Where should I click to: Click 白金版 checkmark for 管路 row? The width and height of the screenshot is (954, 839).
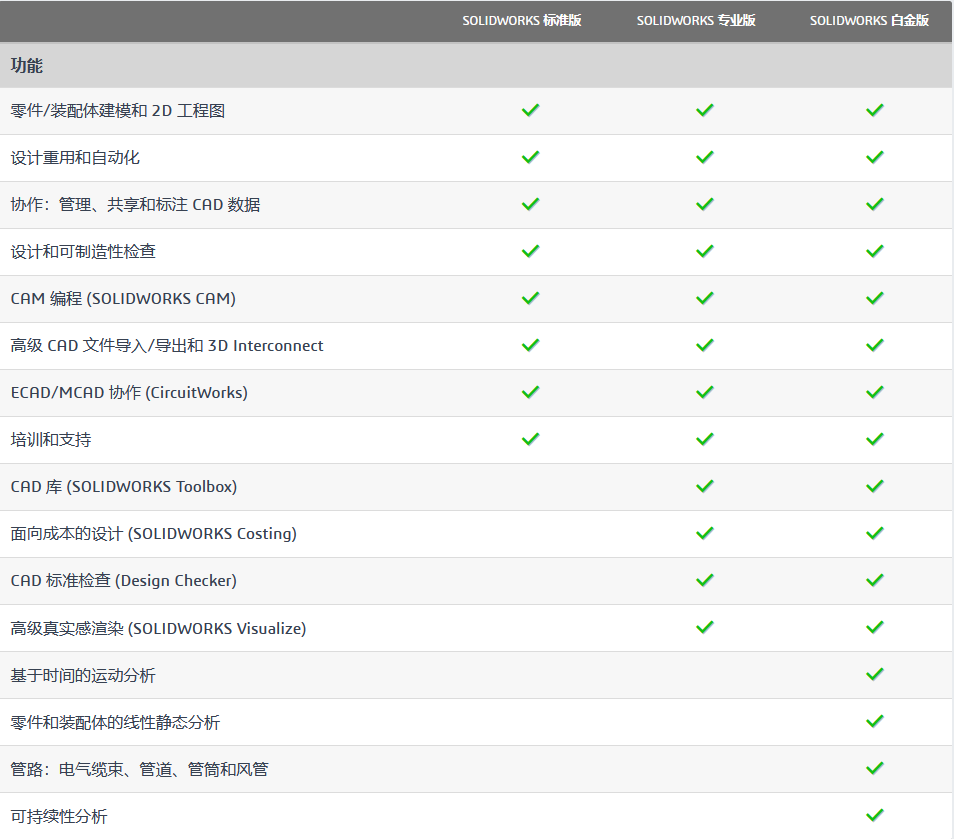pos(875,768)
